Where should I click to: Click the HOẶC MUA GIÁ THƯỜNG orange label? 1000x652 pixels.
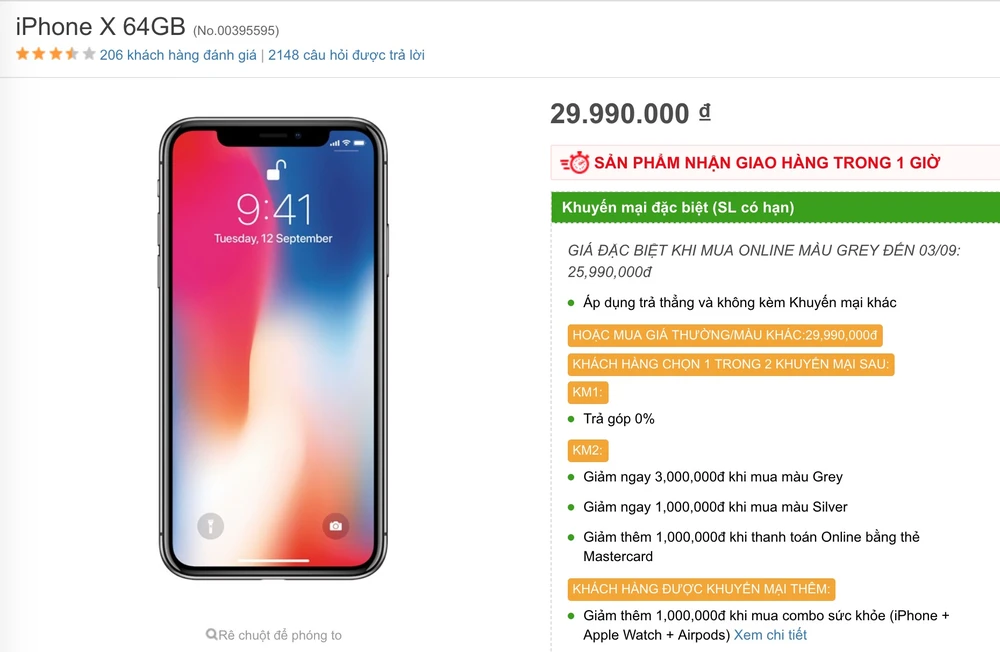point(725,336)
